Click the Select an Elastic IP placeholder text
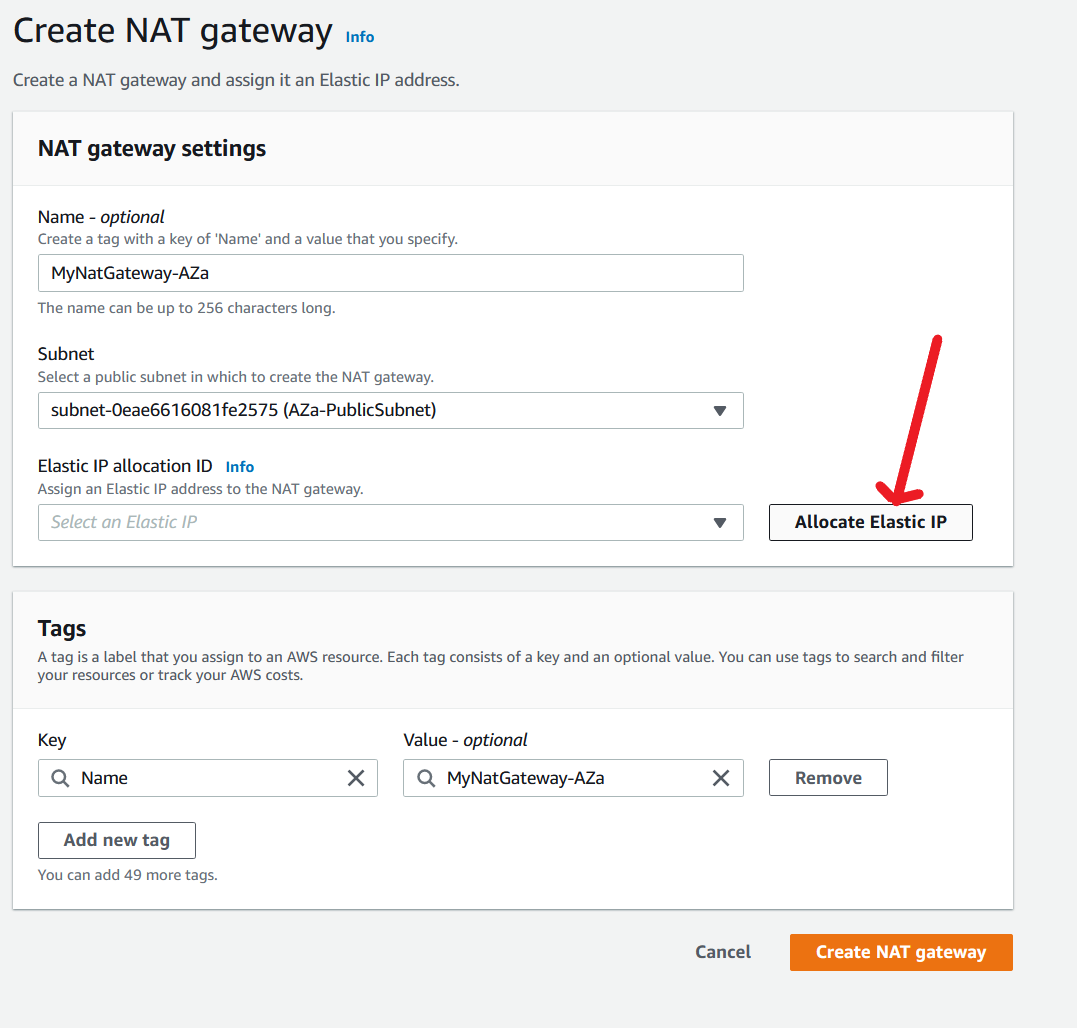The width and height of the screenshot is (1077, 1028). [124, 523]
